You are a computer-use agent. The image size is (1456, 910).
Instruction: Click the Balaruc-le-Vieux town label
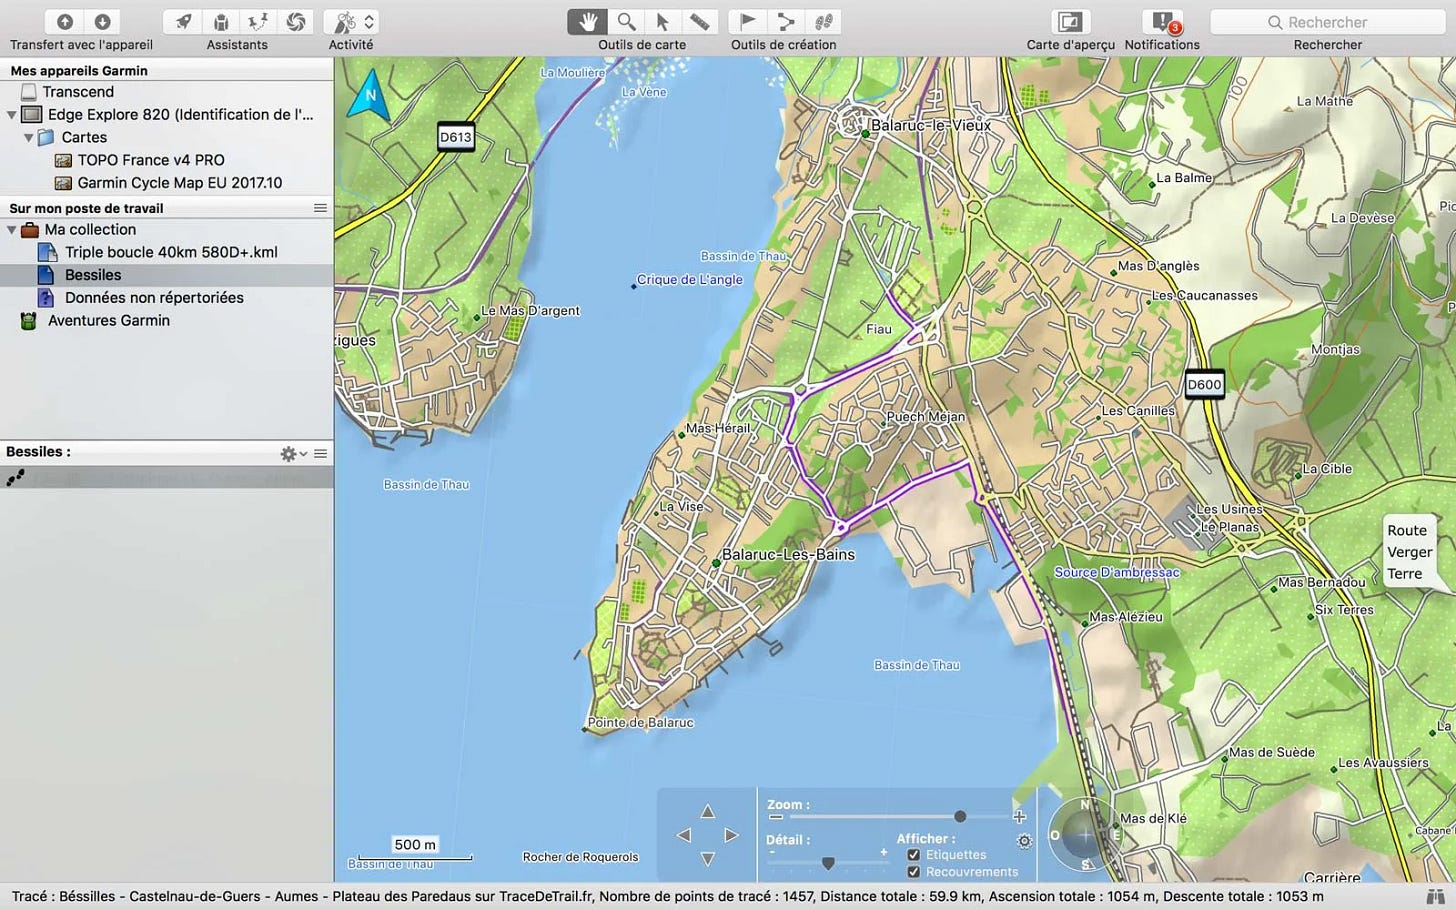[x=931, y=125]
